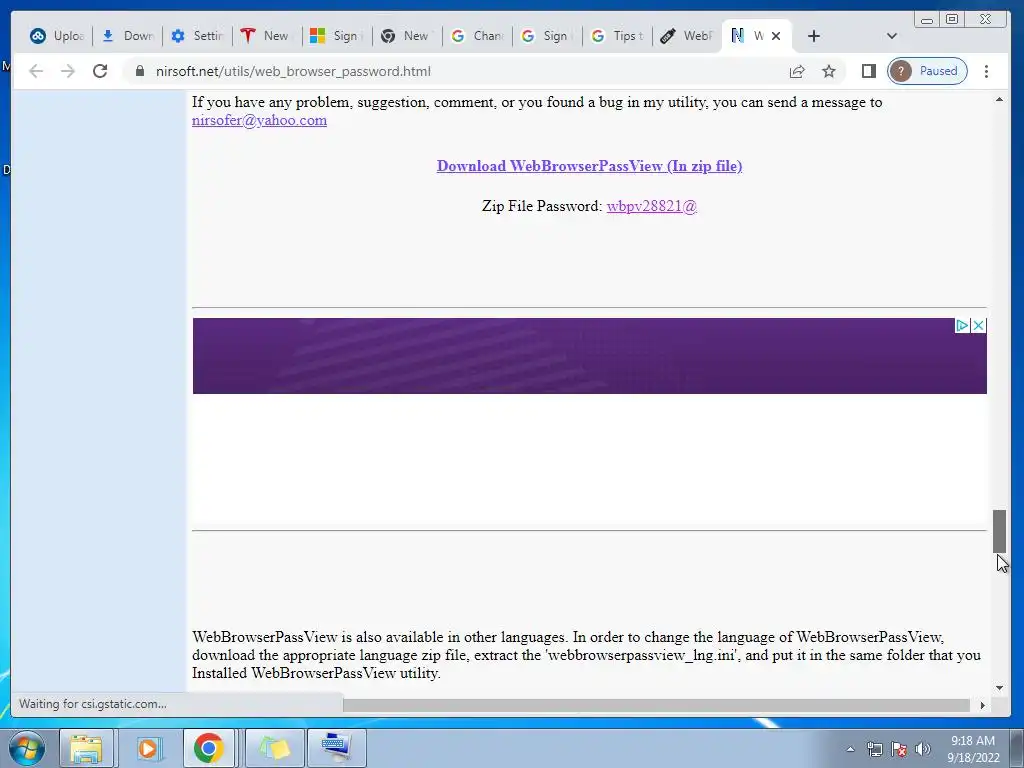
Task: Click the horizontal scrollbar thumb
Action: (x=656, y=705)
